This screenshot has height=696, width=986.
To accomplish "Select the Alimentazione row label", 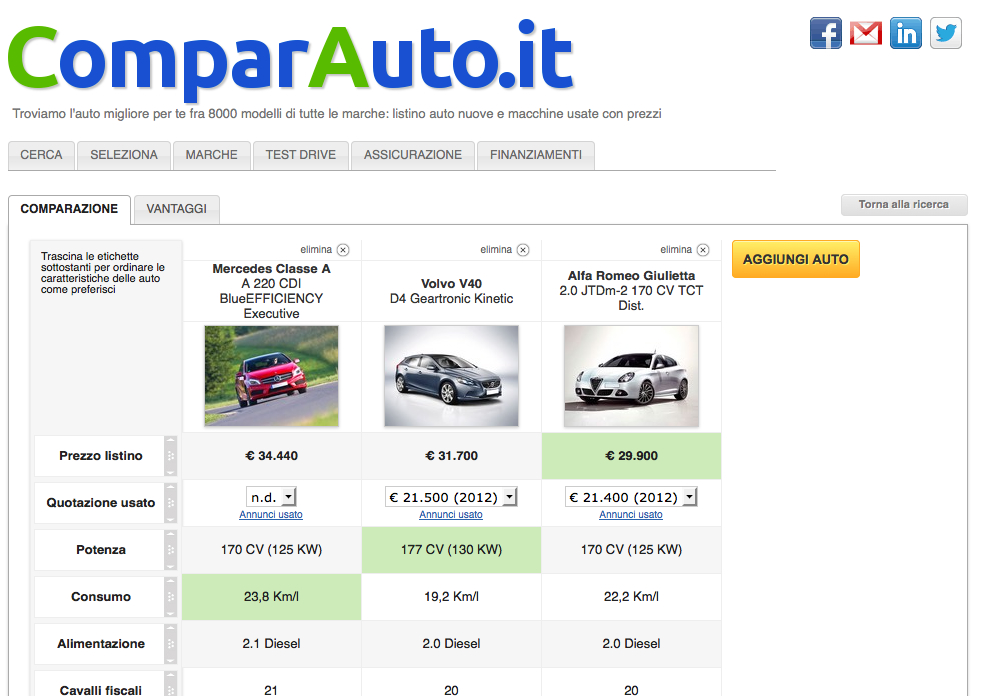I will click(101, 644).
